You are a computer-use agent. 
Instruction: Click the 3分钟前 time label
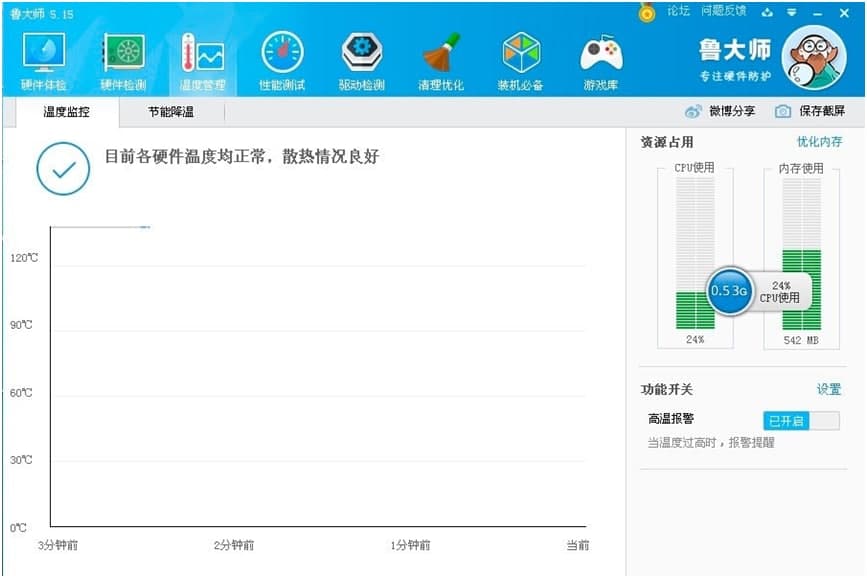coord(58,545)
